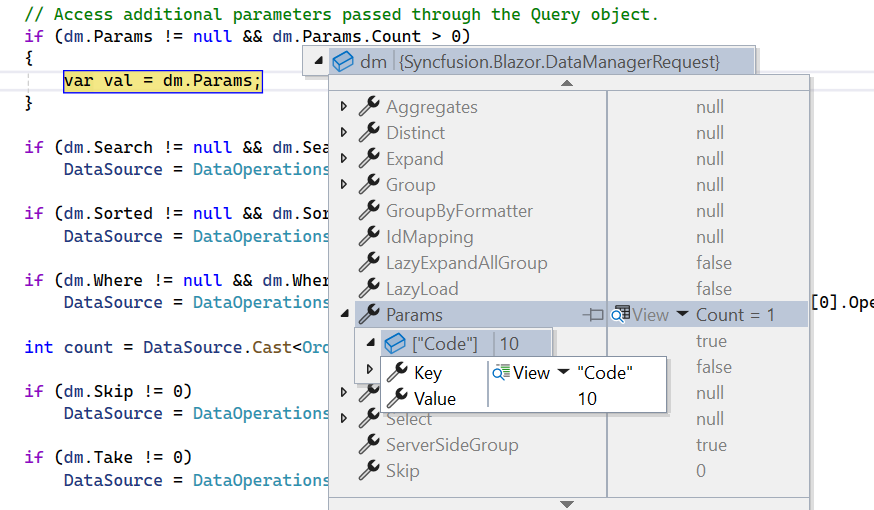The width and height of the screenshot is (874, 510).
Task: Click the {Syncfusion.Blazor.DataManagerRequest} value
Action: point(560,61)
